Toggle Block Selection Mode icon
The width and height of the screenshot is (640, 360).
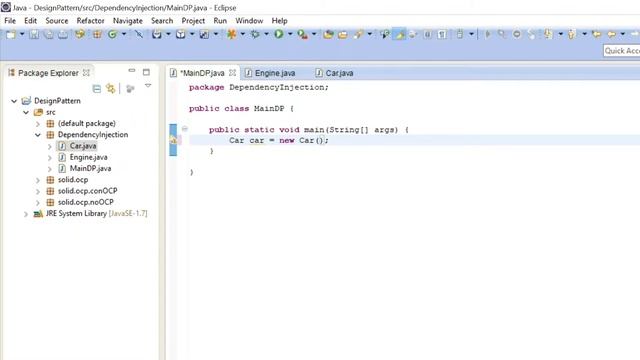pyautogui.click(x=427, y=35)
